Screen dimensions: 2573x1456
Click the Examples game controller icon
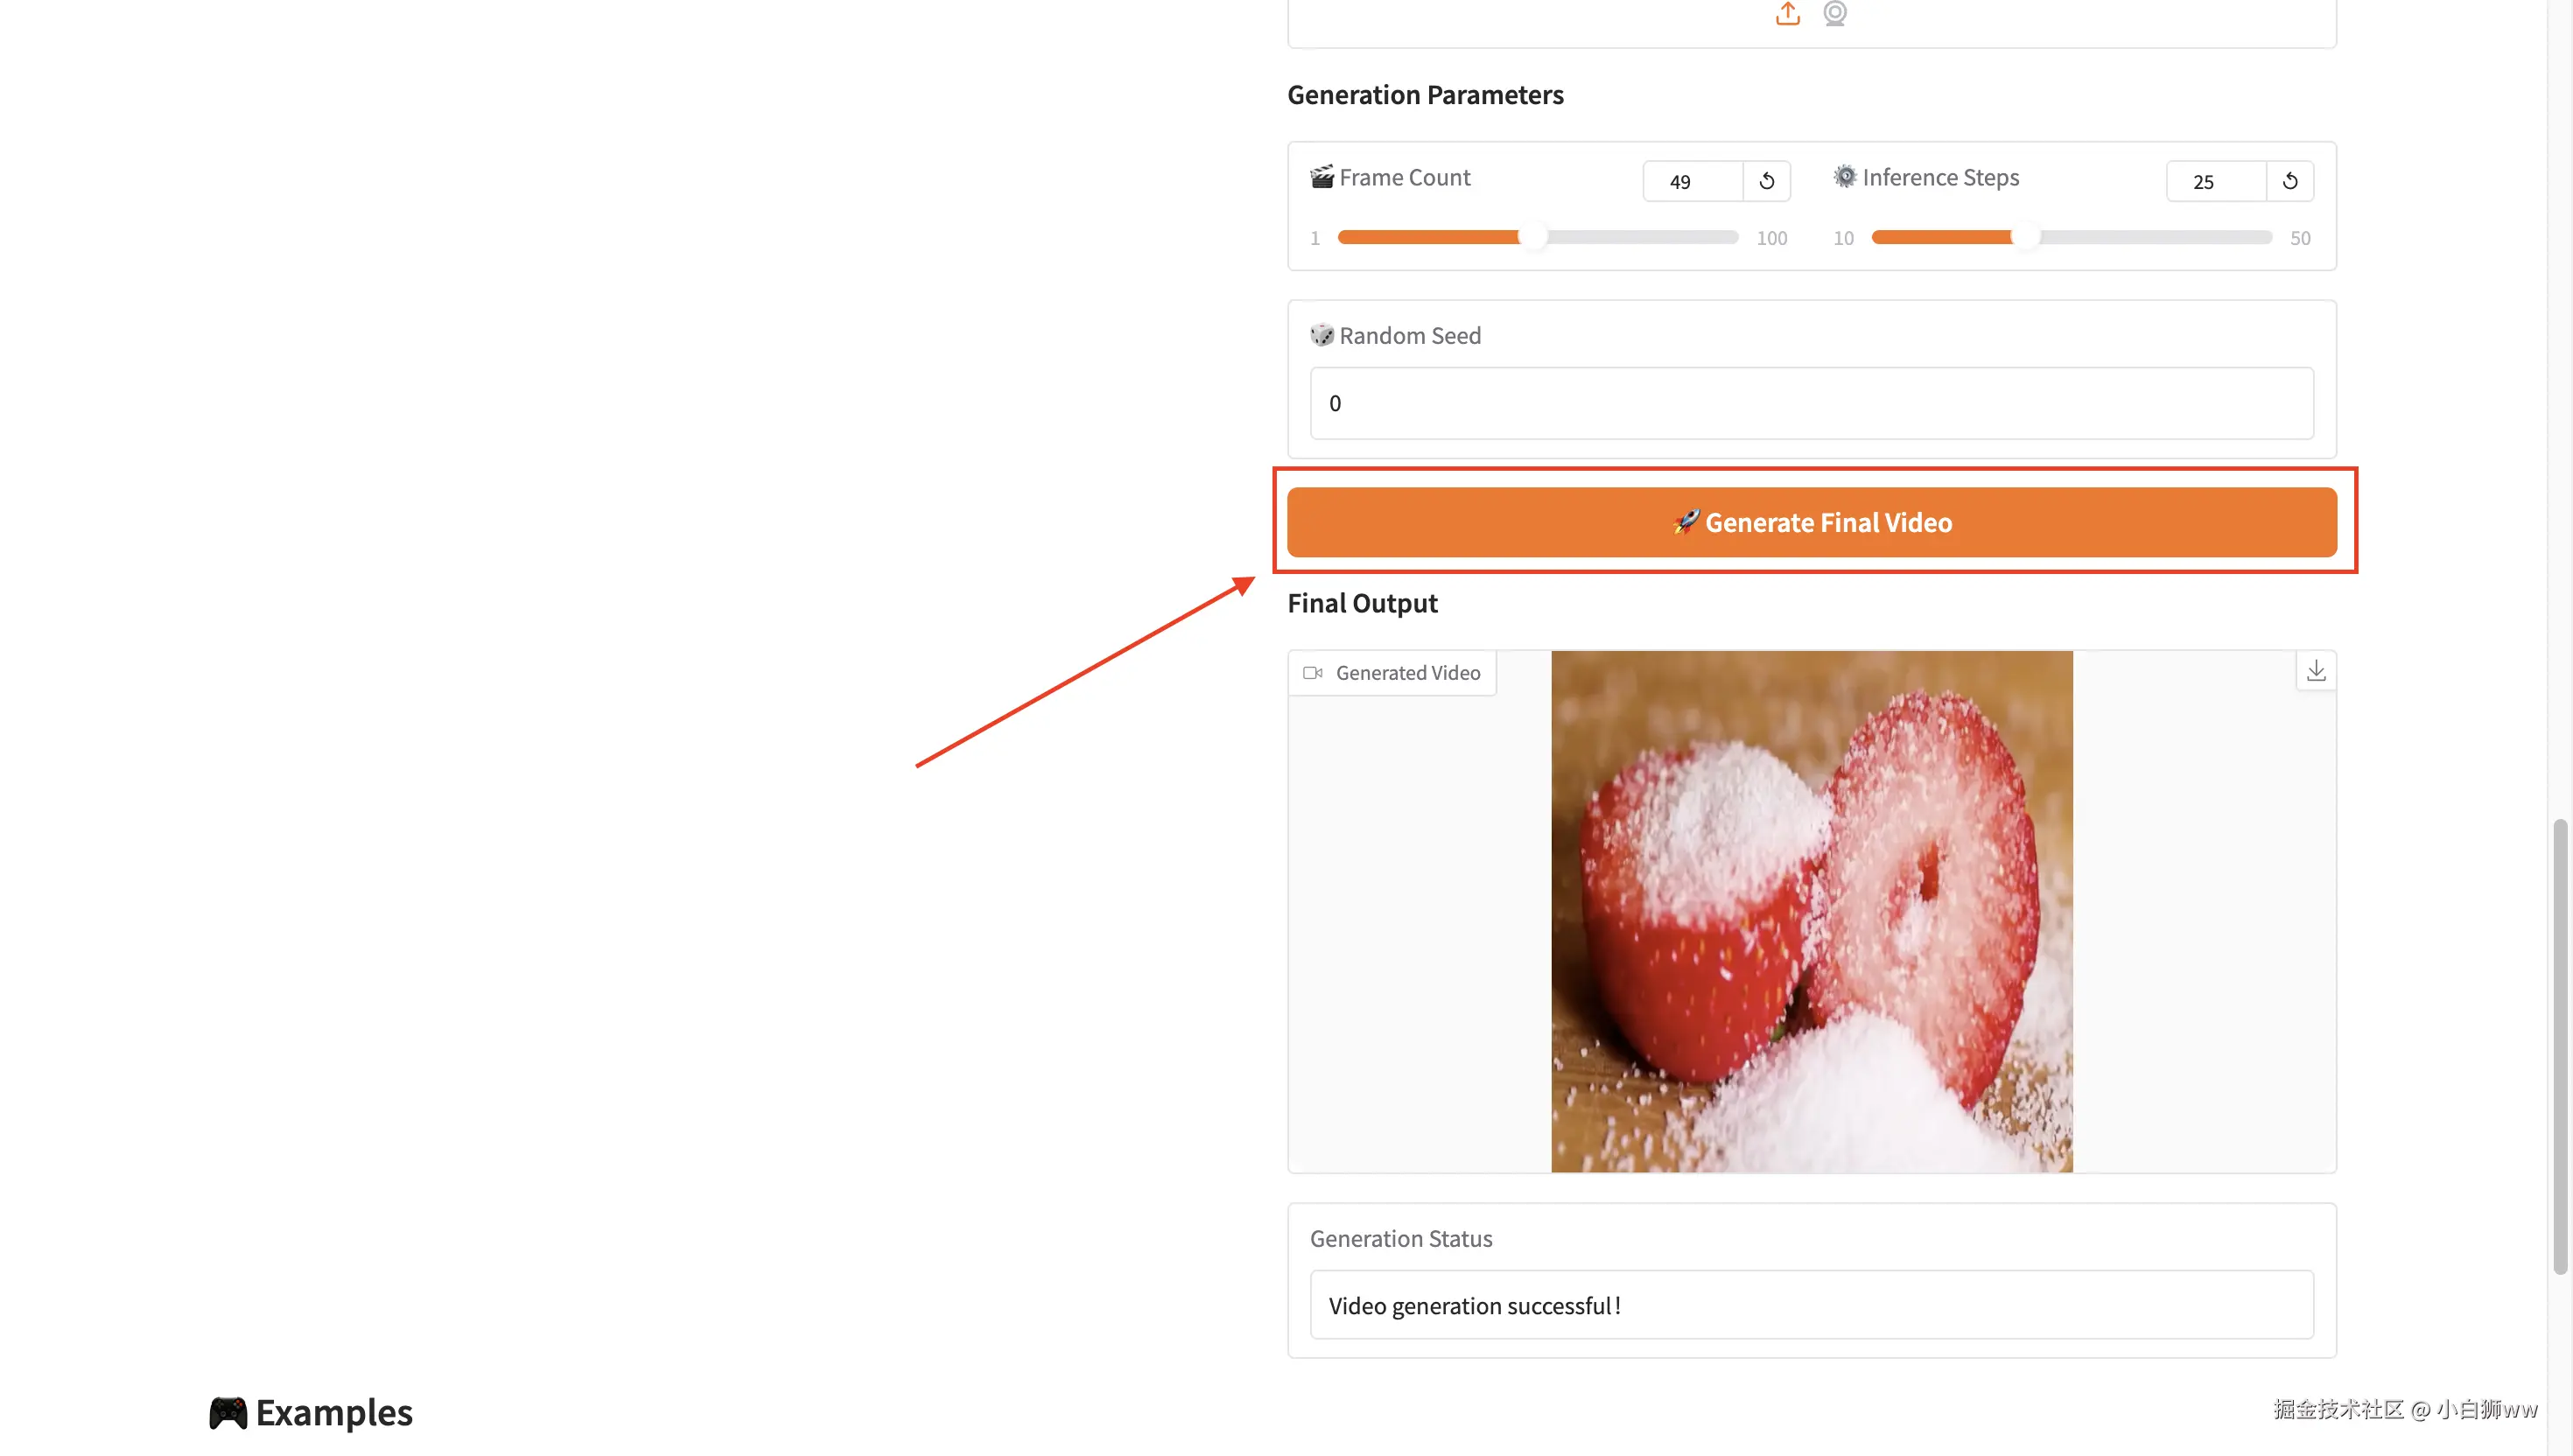(x=228, y=1412)
